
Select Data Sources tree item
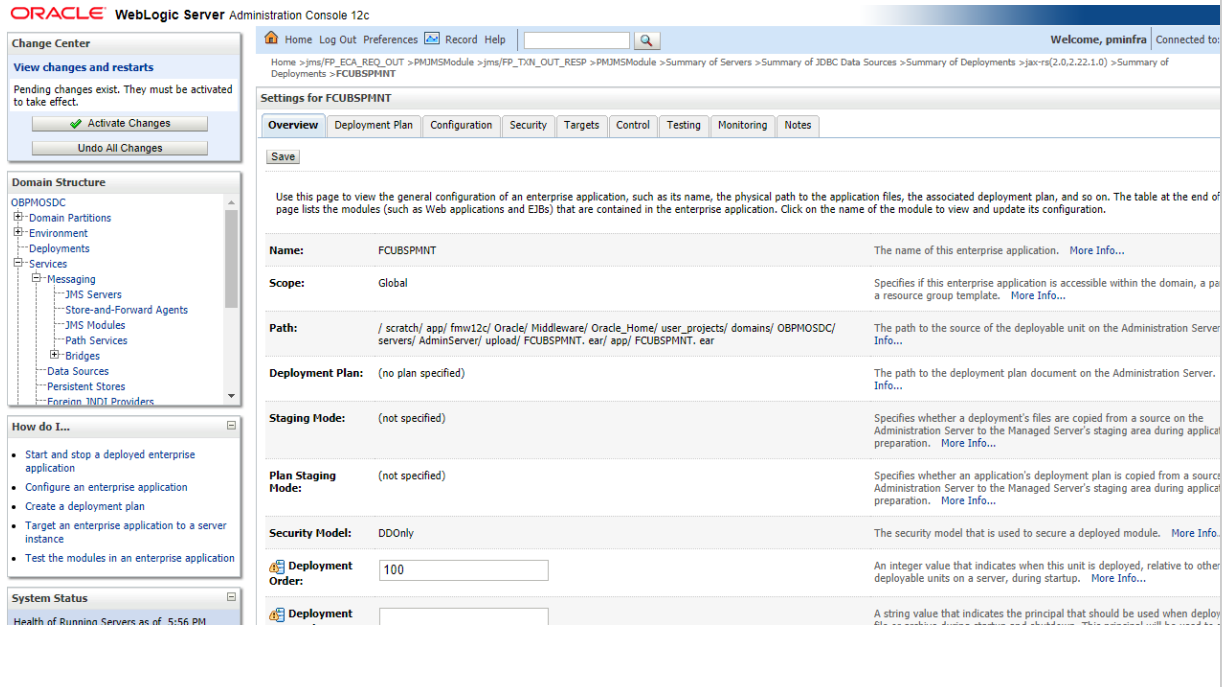coord(78,371)
